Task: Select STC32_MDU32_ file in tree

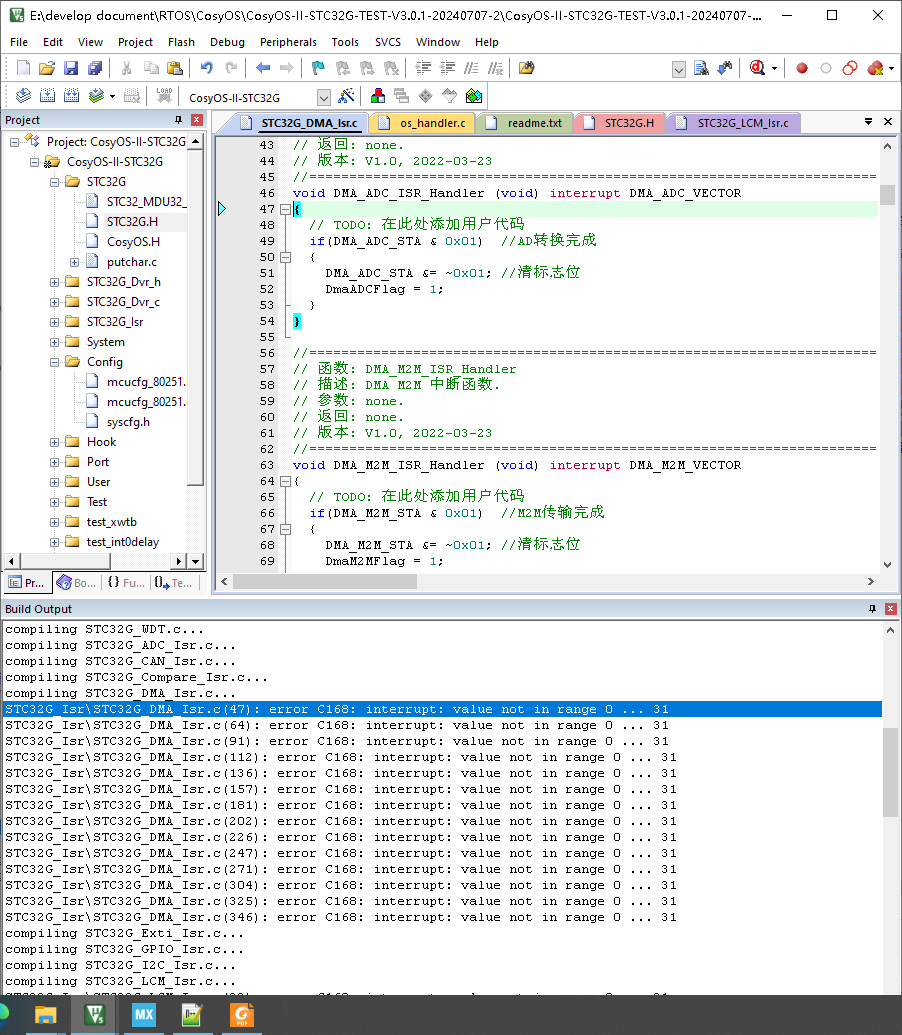Action: [146, 202]
